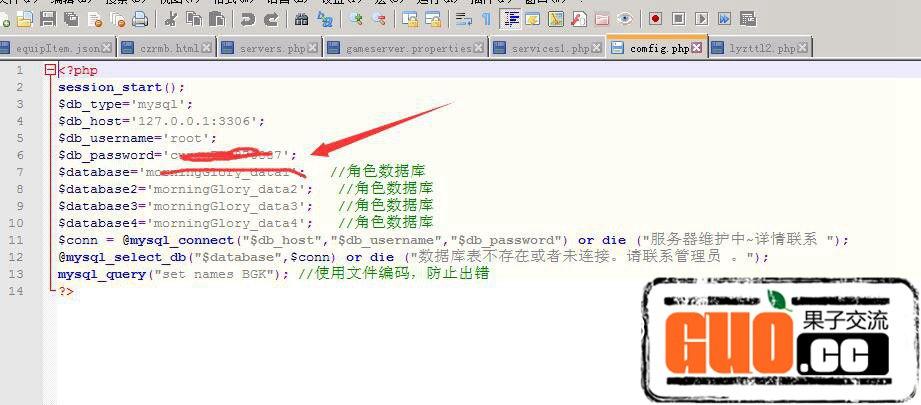Click the Open file folder icon
The image size is (921, 405).
[x=25, y=19]
